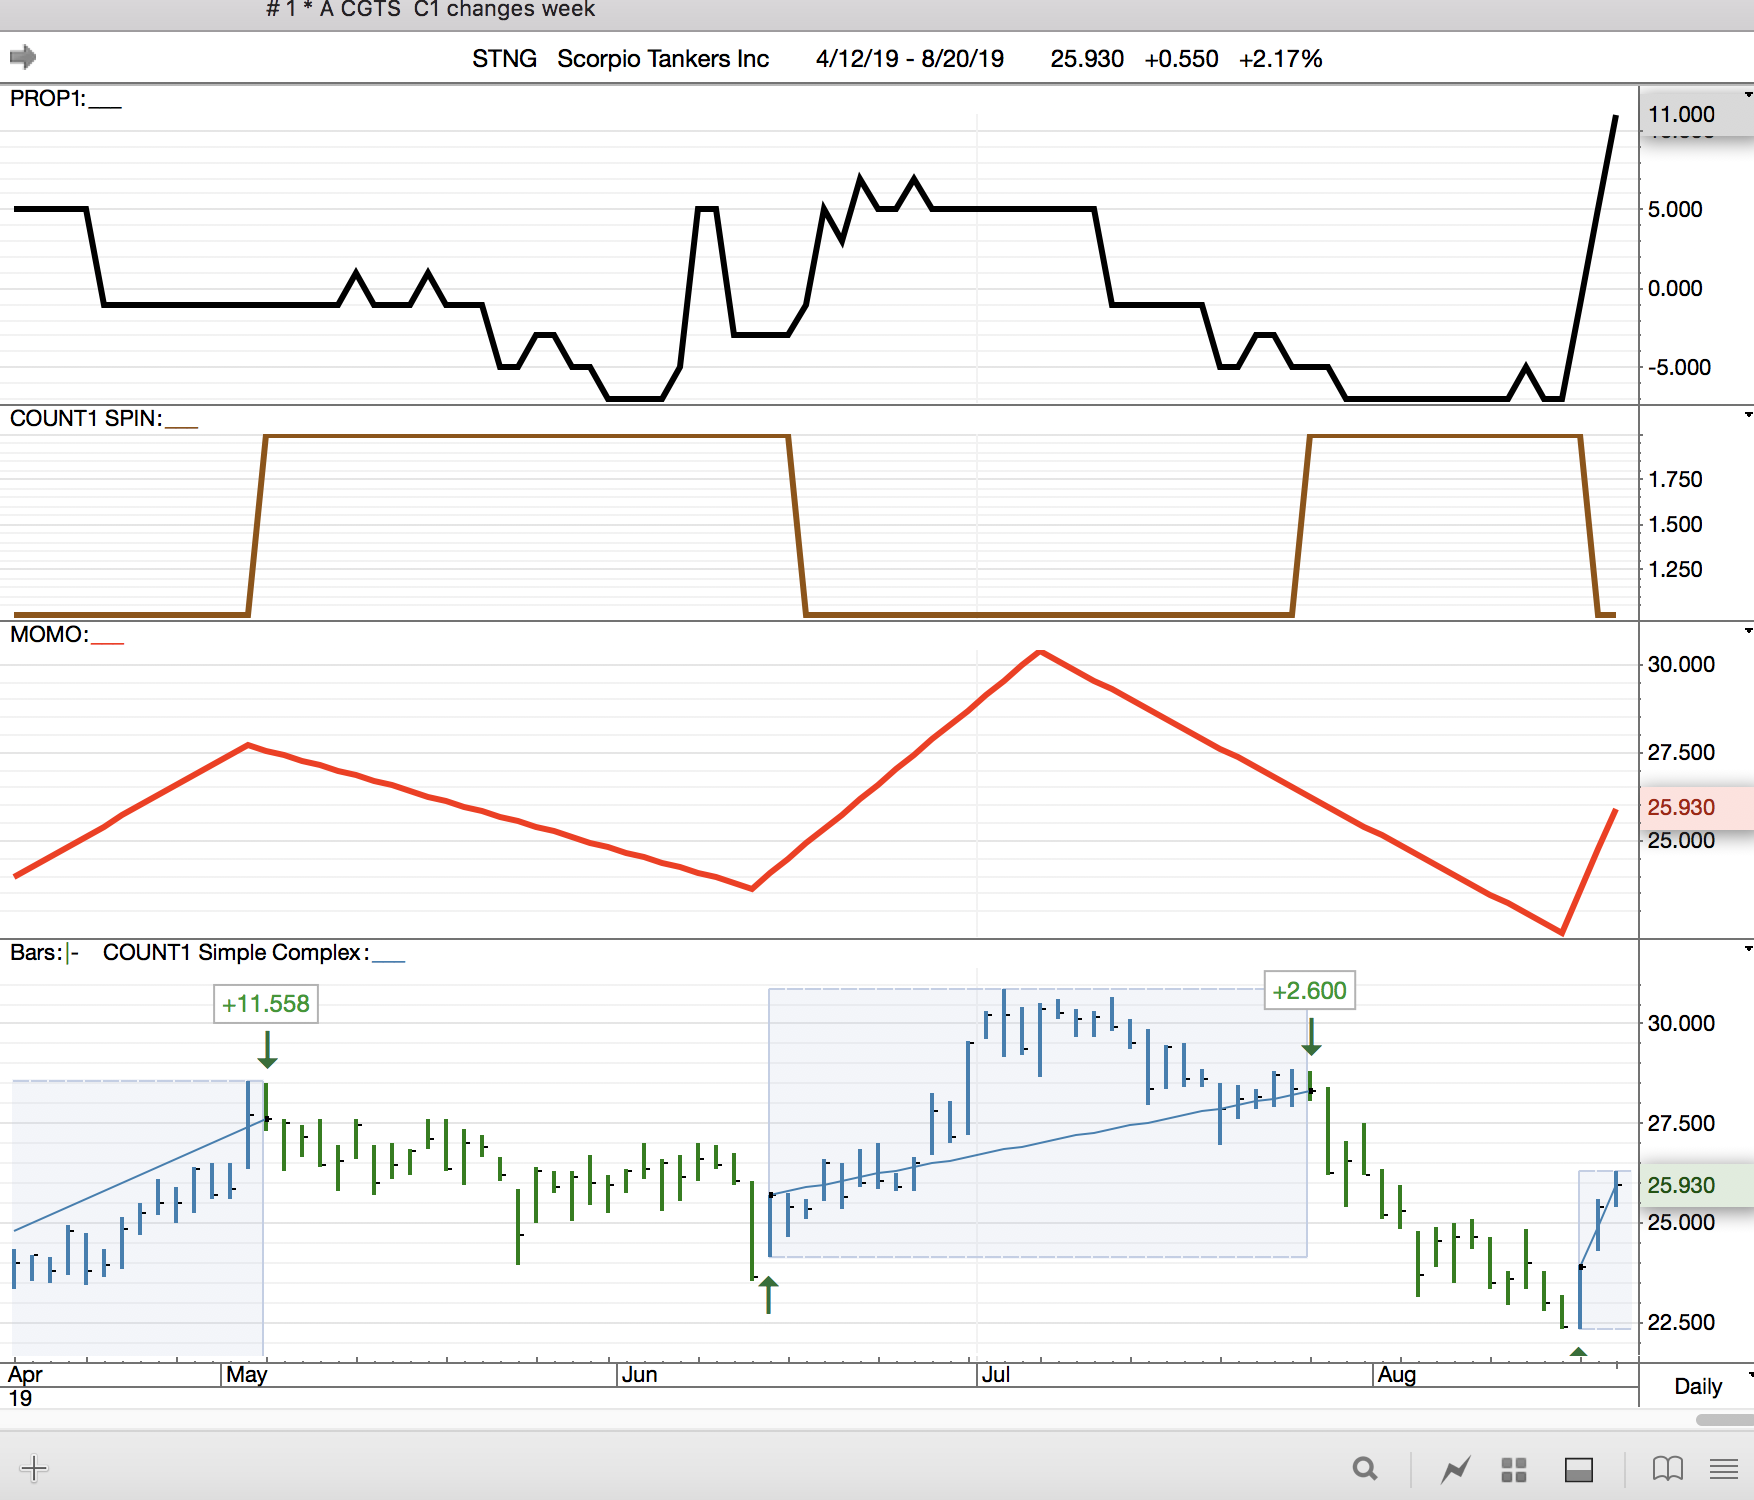1754x1500 pixels.
Task: Click the brown COUNT1 SPIN line color swatch
Action: click(182, 426)
